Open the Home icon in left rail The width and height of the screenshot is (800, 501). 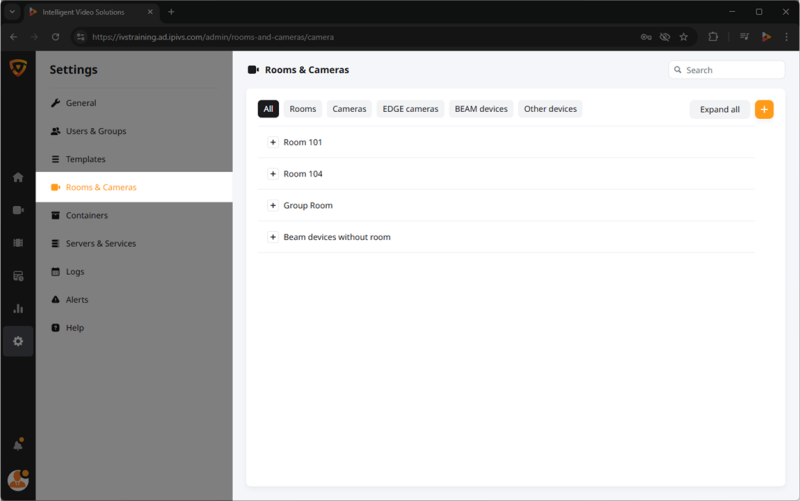[x=18, y=177]
